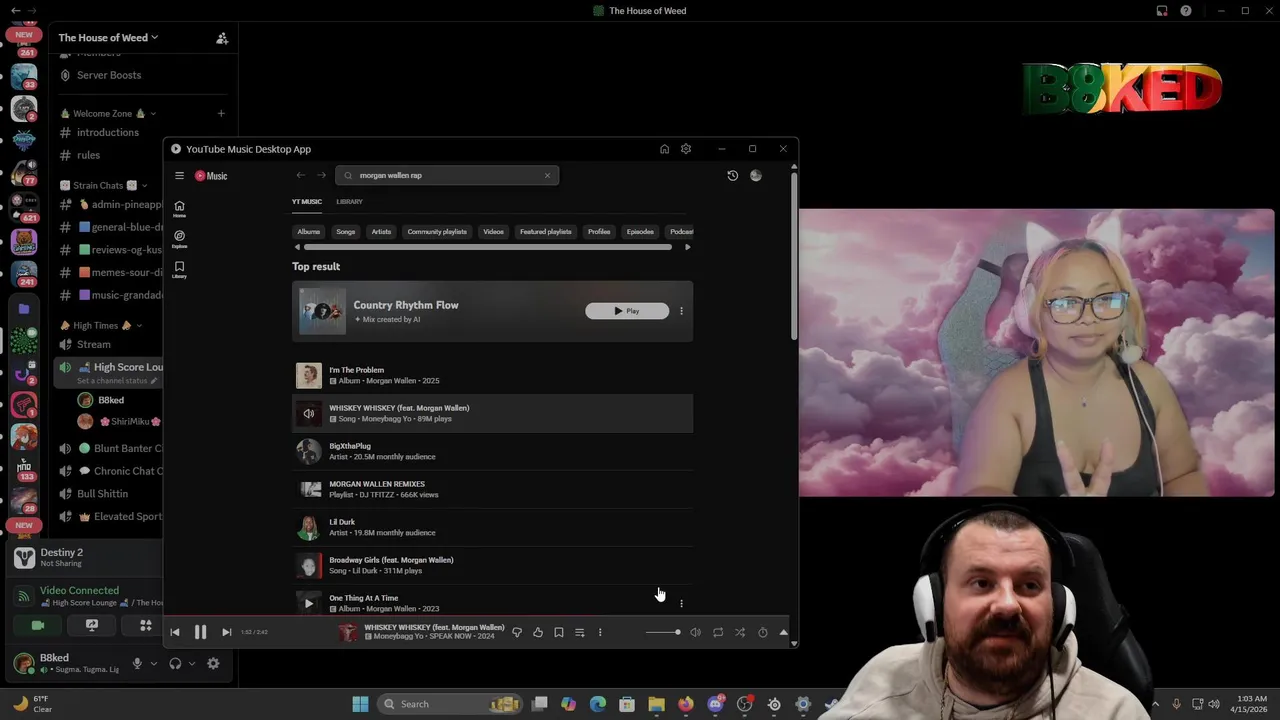Click the YouTube Music logo
Viewport: 1280px width, 720px height.
tap(211, 175)
